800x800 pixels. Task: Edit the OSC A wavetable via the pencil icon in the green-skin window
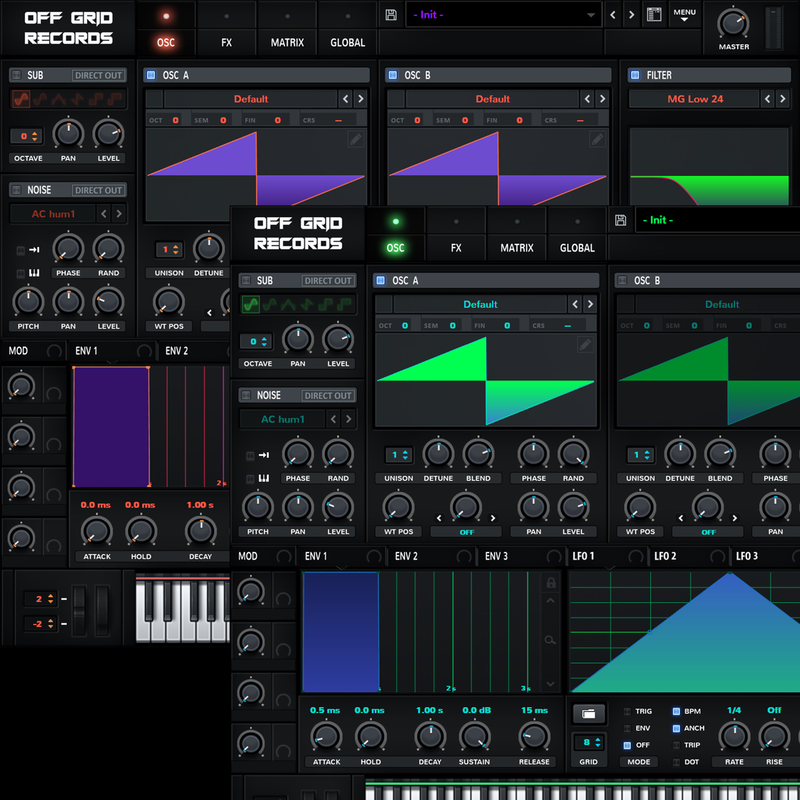pyautogui.click(x=585, y=344)
